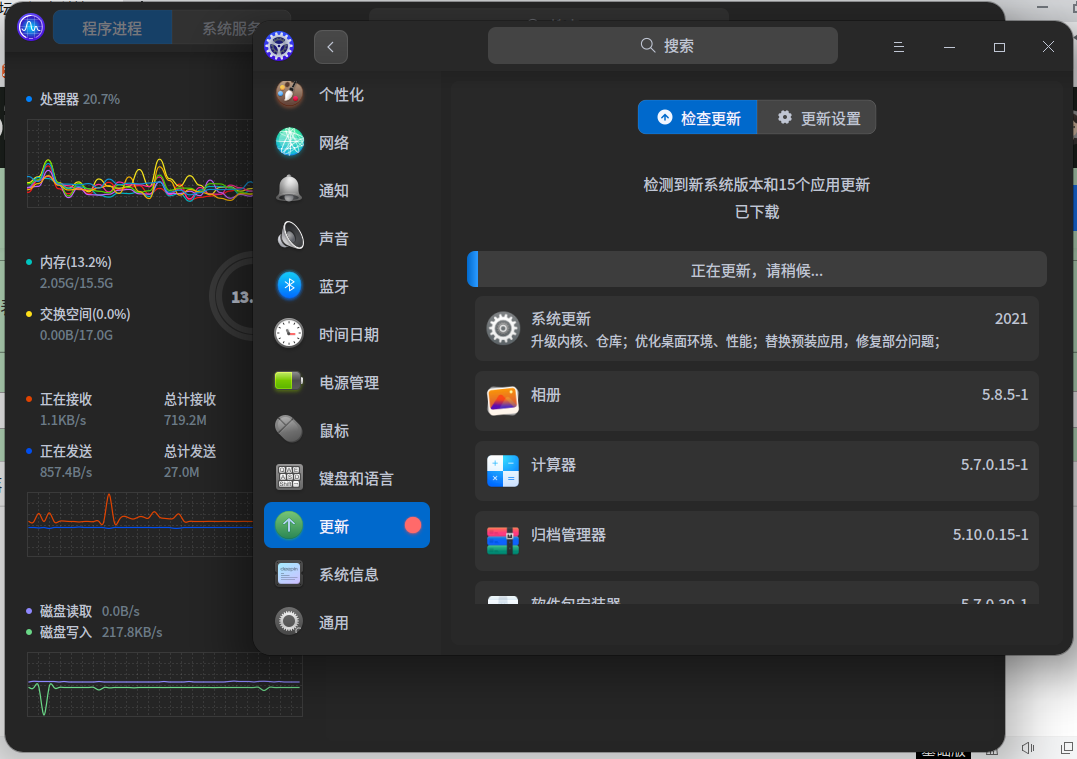Open the 电源管理 battery settings
The height and width of the screenshot is (759, 1077).
point(347,382)
